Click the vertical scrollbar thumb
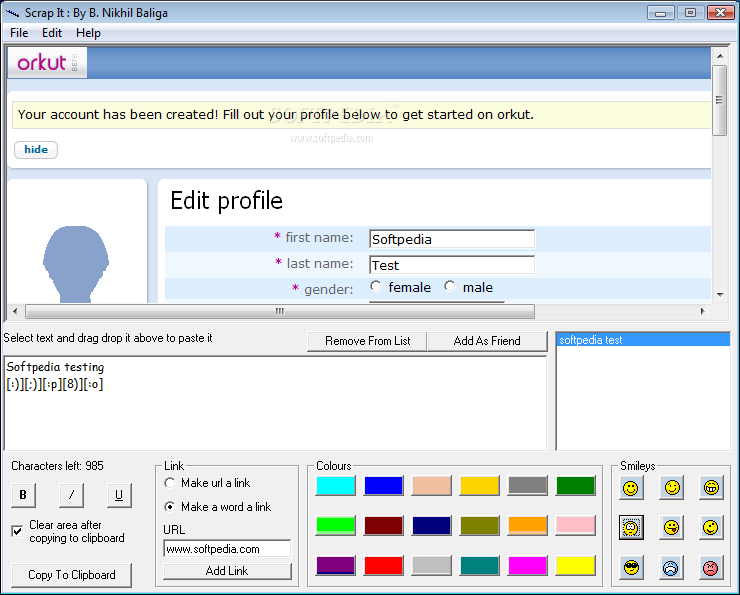 click(720, 101)
